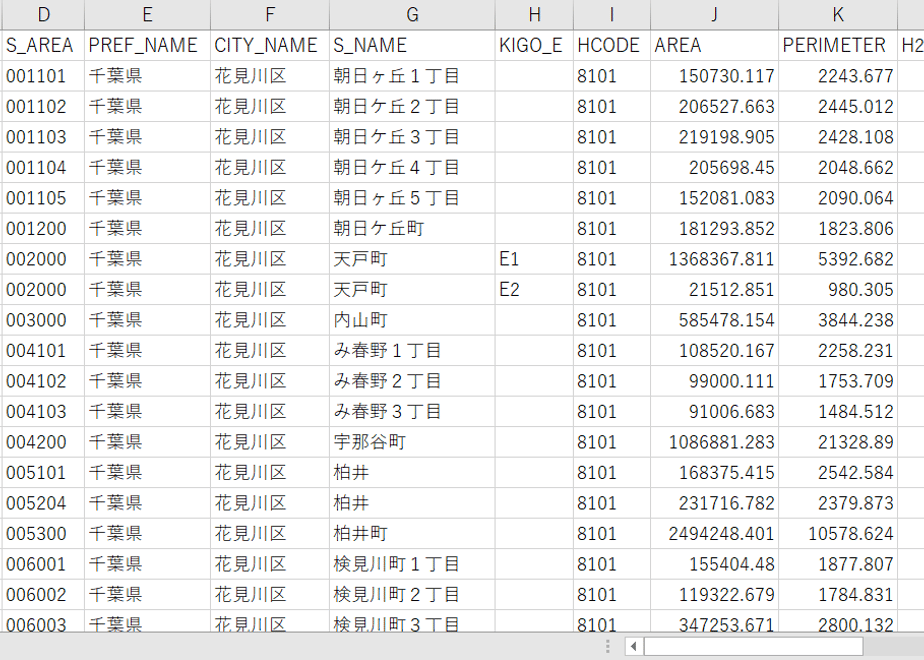Select column I header

[x=612, y=14]
